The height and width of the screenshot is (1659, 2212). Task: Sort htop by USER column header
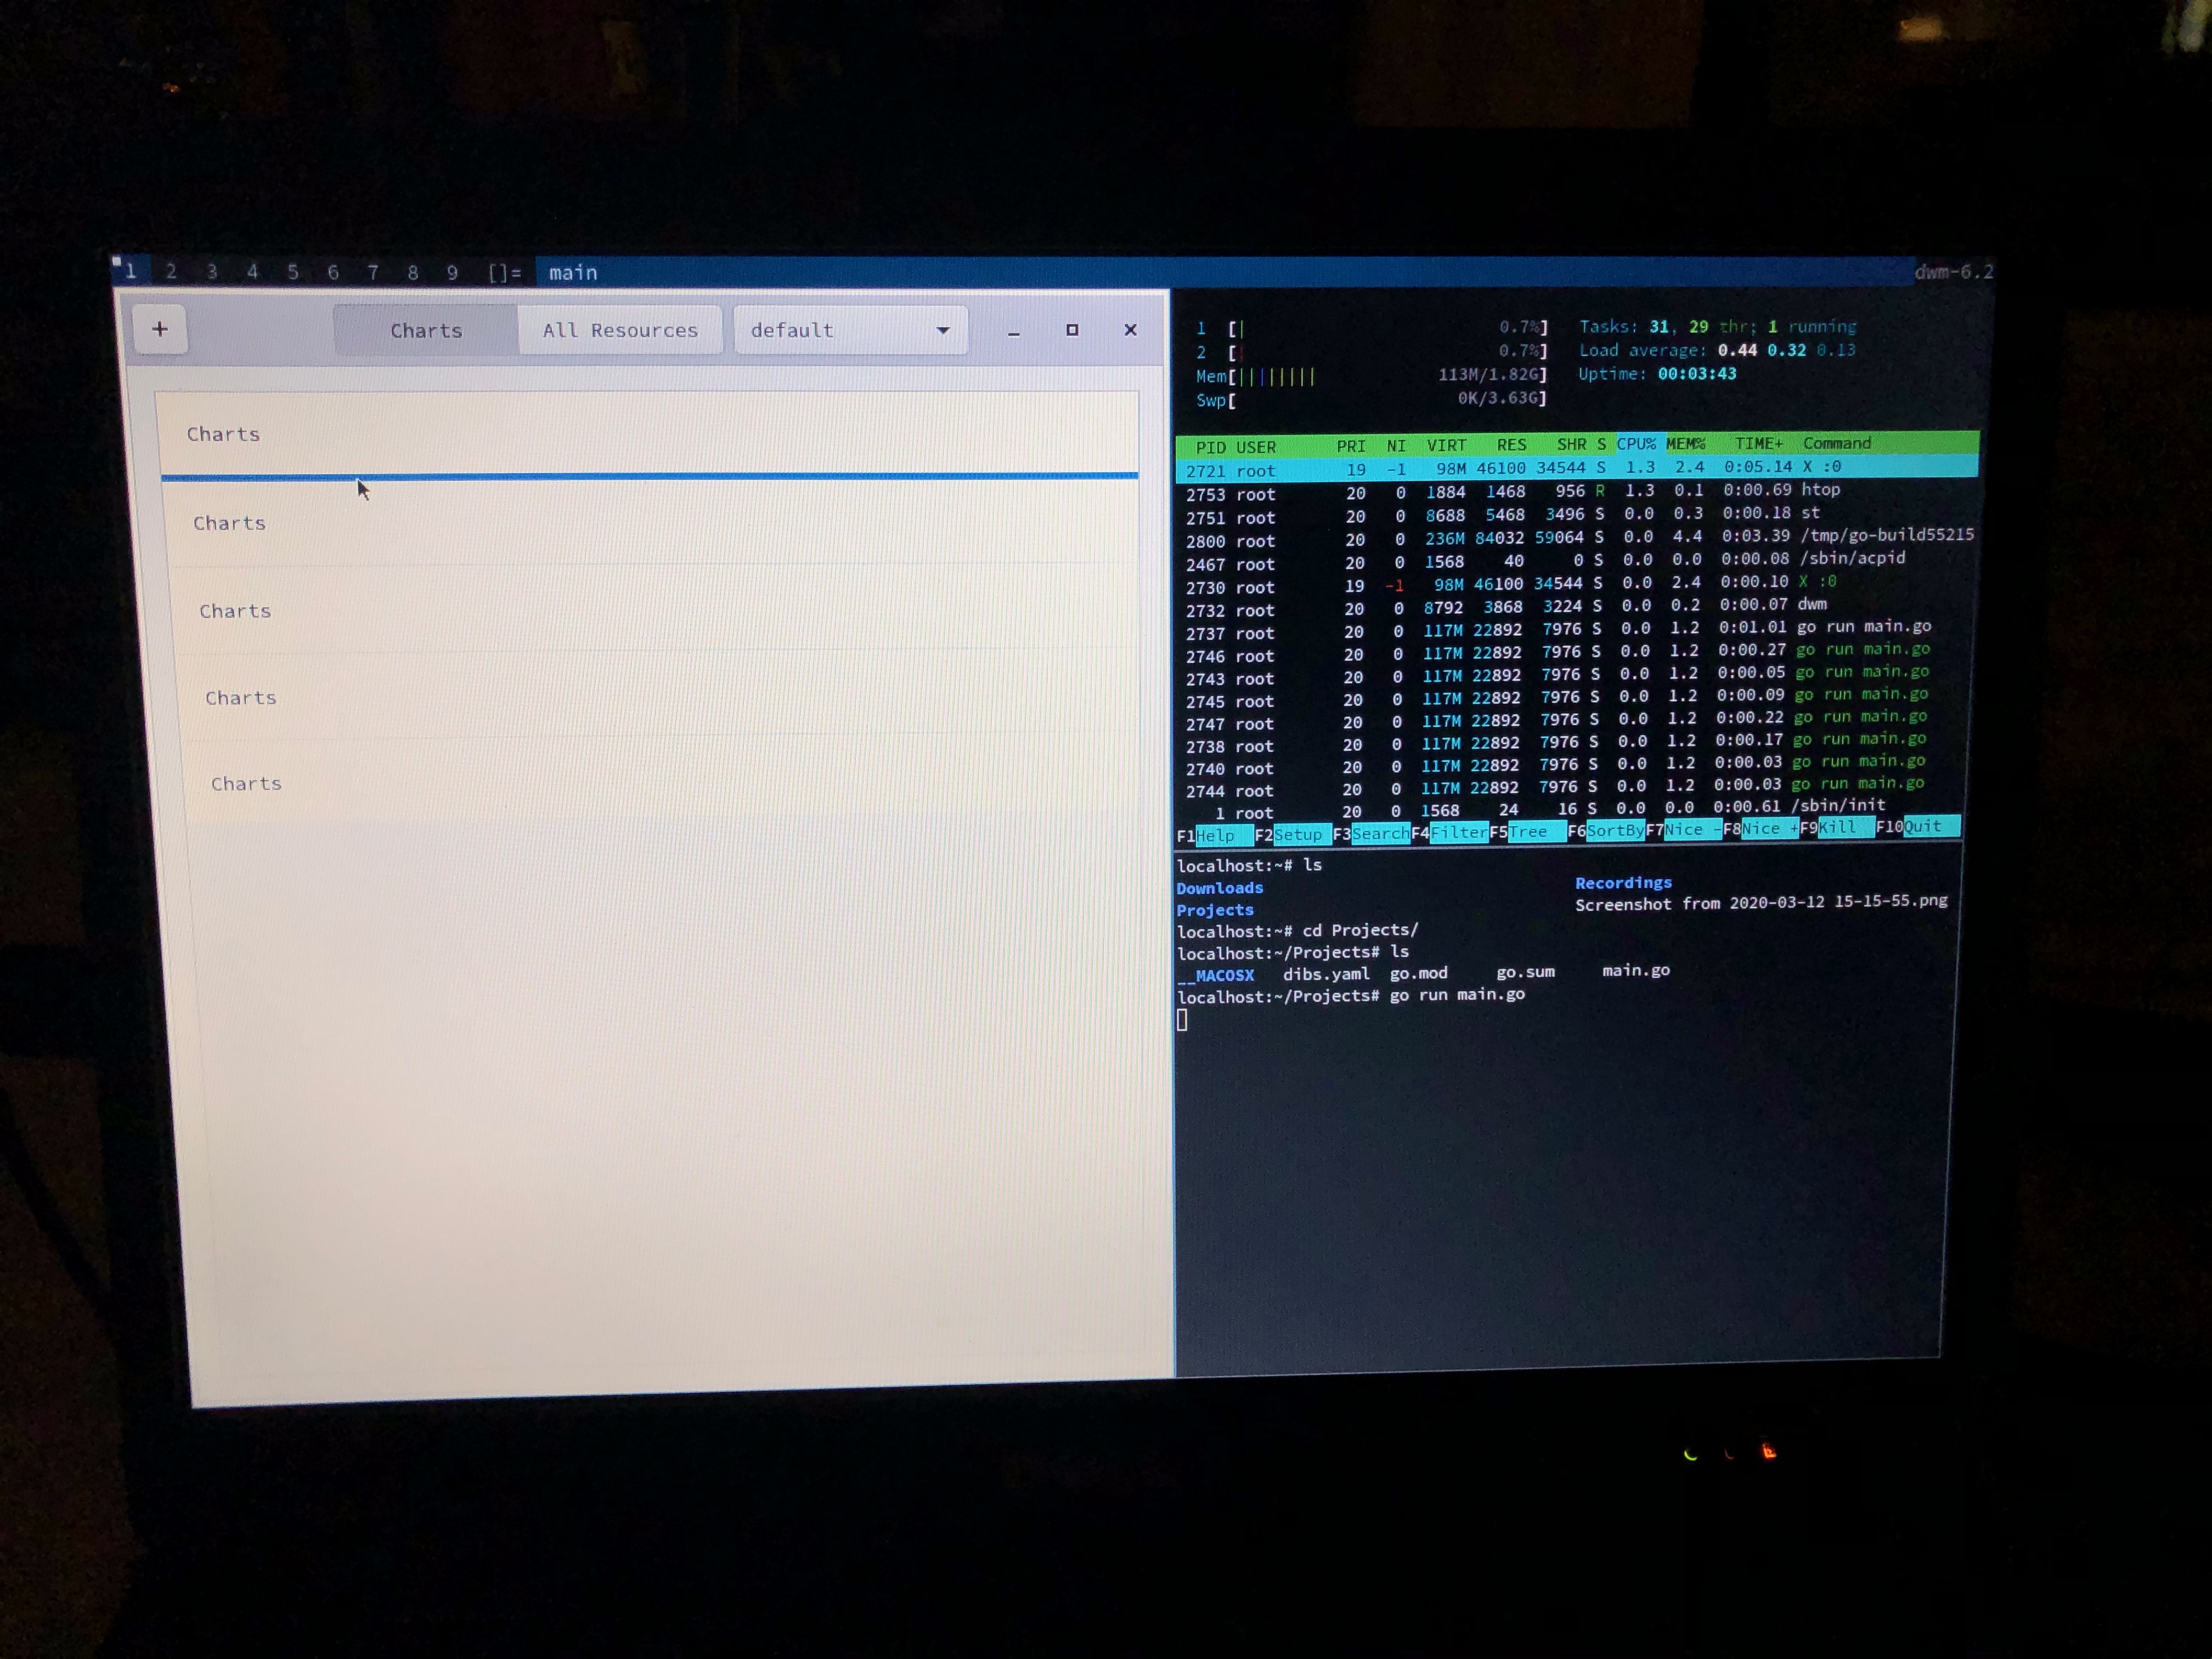tap(1256, 447)
